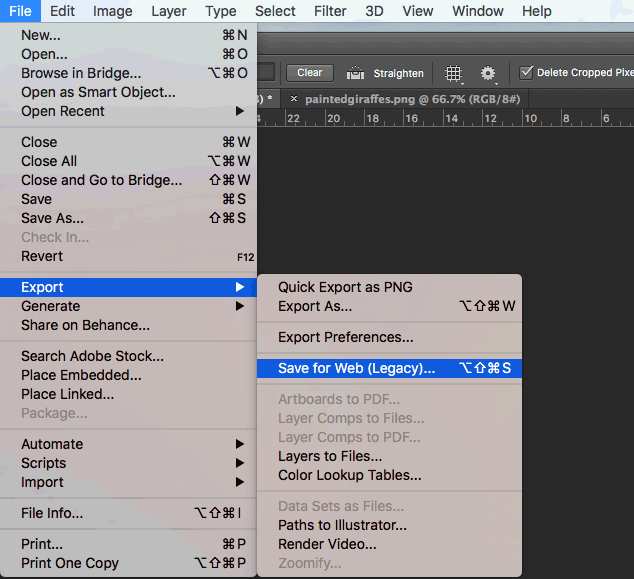Open the Filter menu in menu bar
This screenshot has height=579, width=634.
331,11
